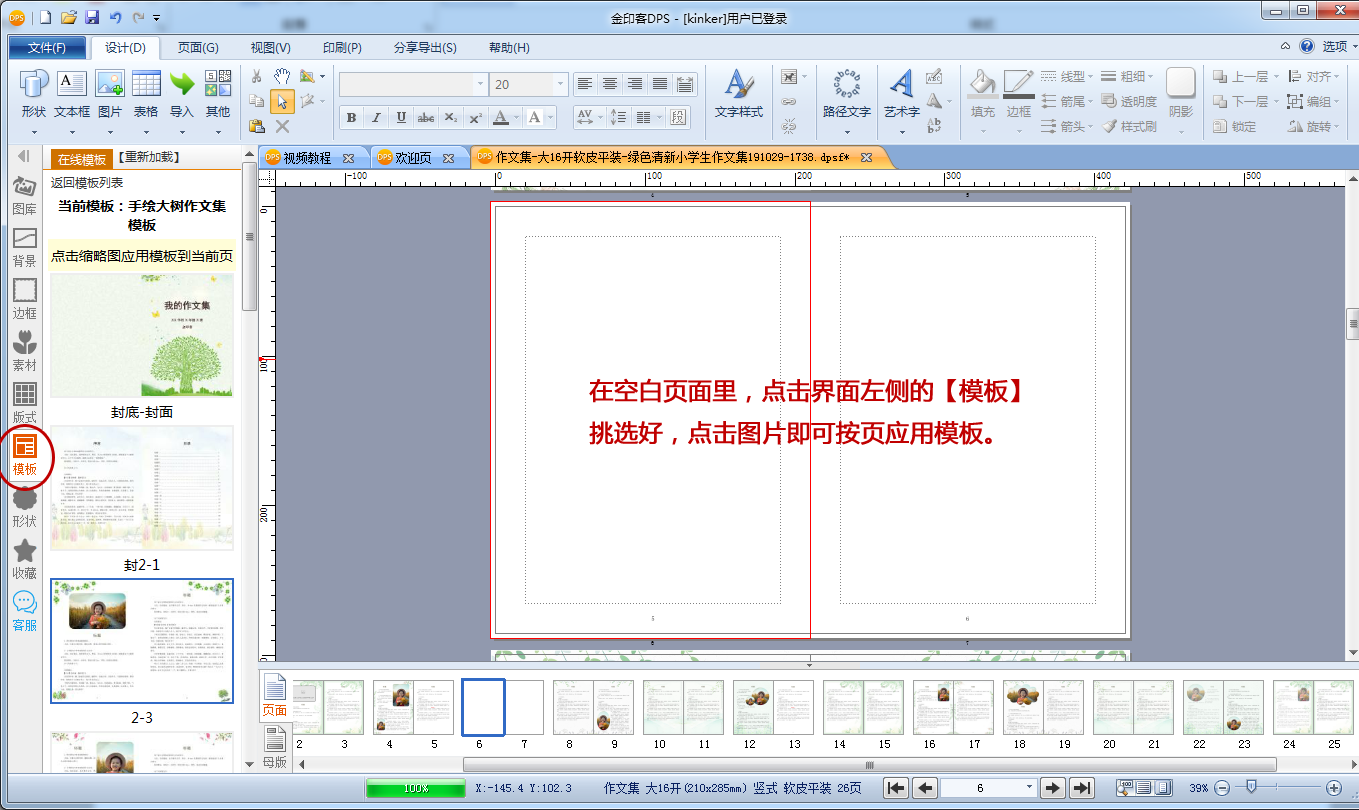Go to the previous page button

click(x=926, y=788)
